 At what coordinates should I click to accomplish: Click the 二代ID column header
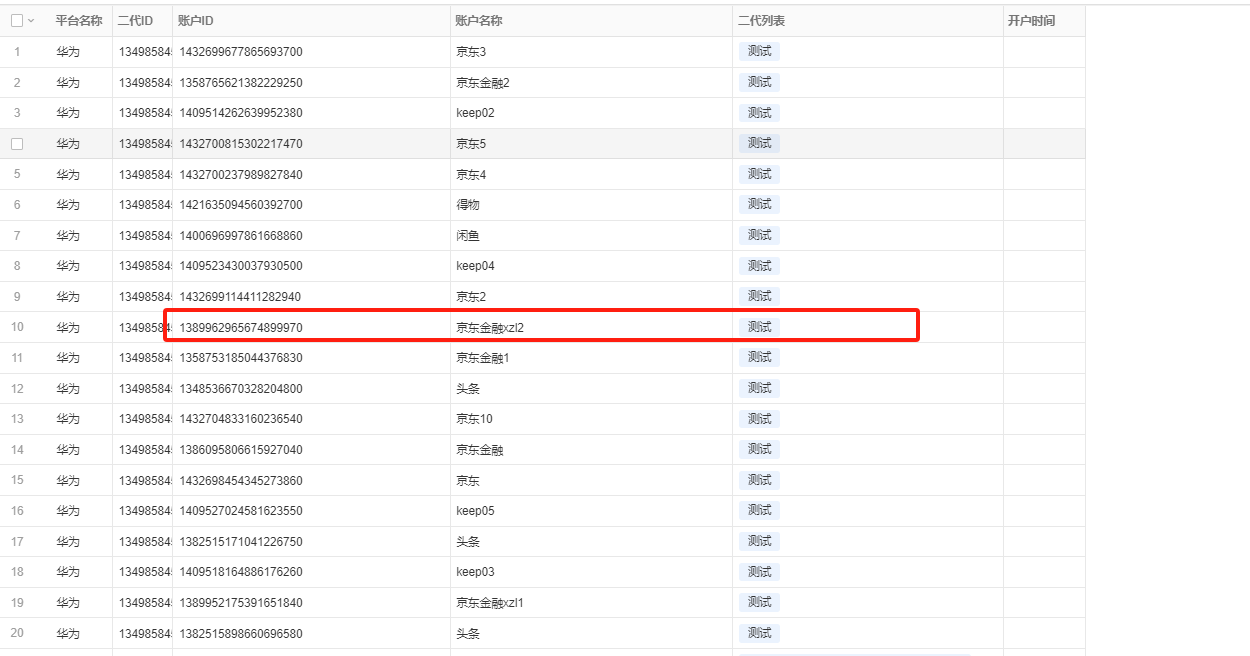[x=135, y=21]
